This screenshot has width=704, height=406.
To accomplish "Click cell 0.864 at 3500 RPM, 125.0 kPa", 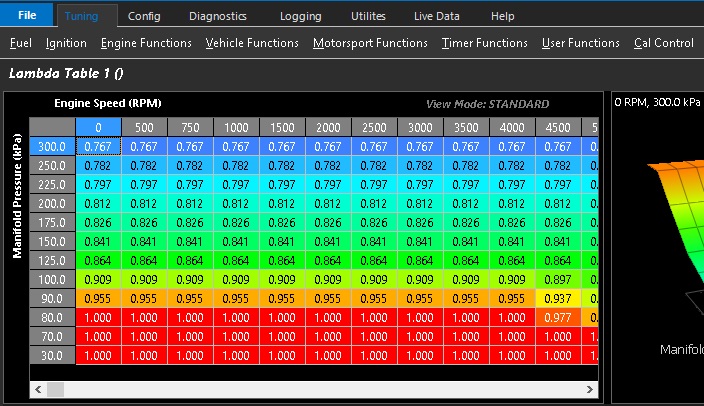I will (x=466, y=260).
